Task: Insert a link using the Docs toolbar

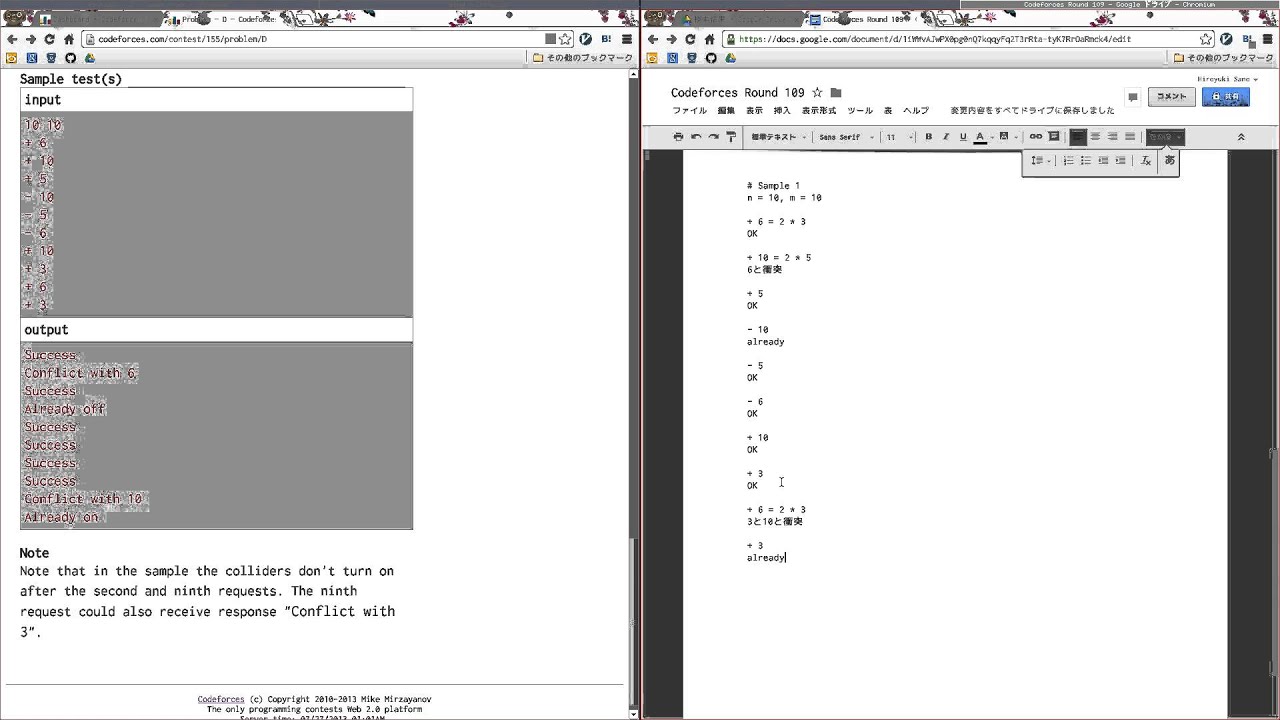Action: tap(1036, 137)
